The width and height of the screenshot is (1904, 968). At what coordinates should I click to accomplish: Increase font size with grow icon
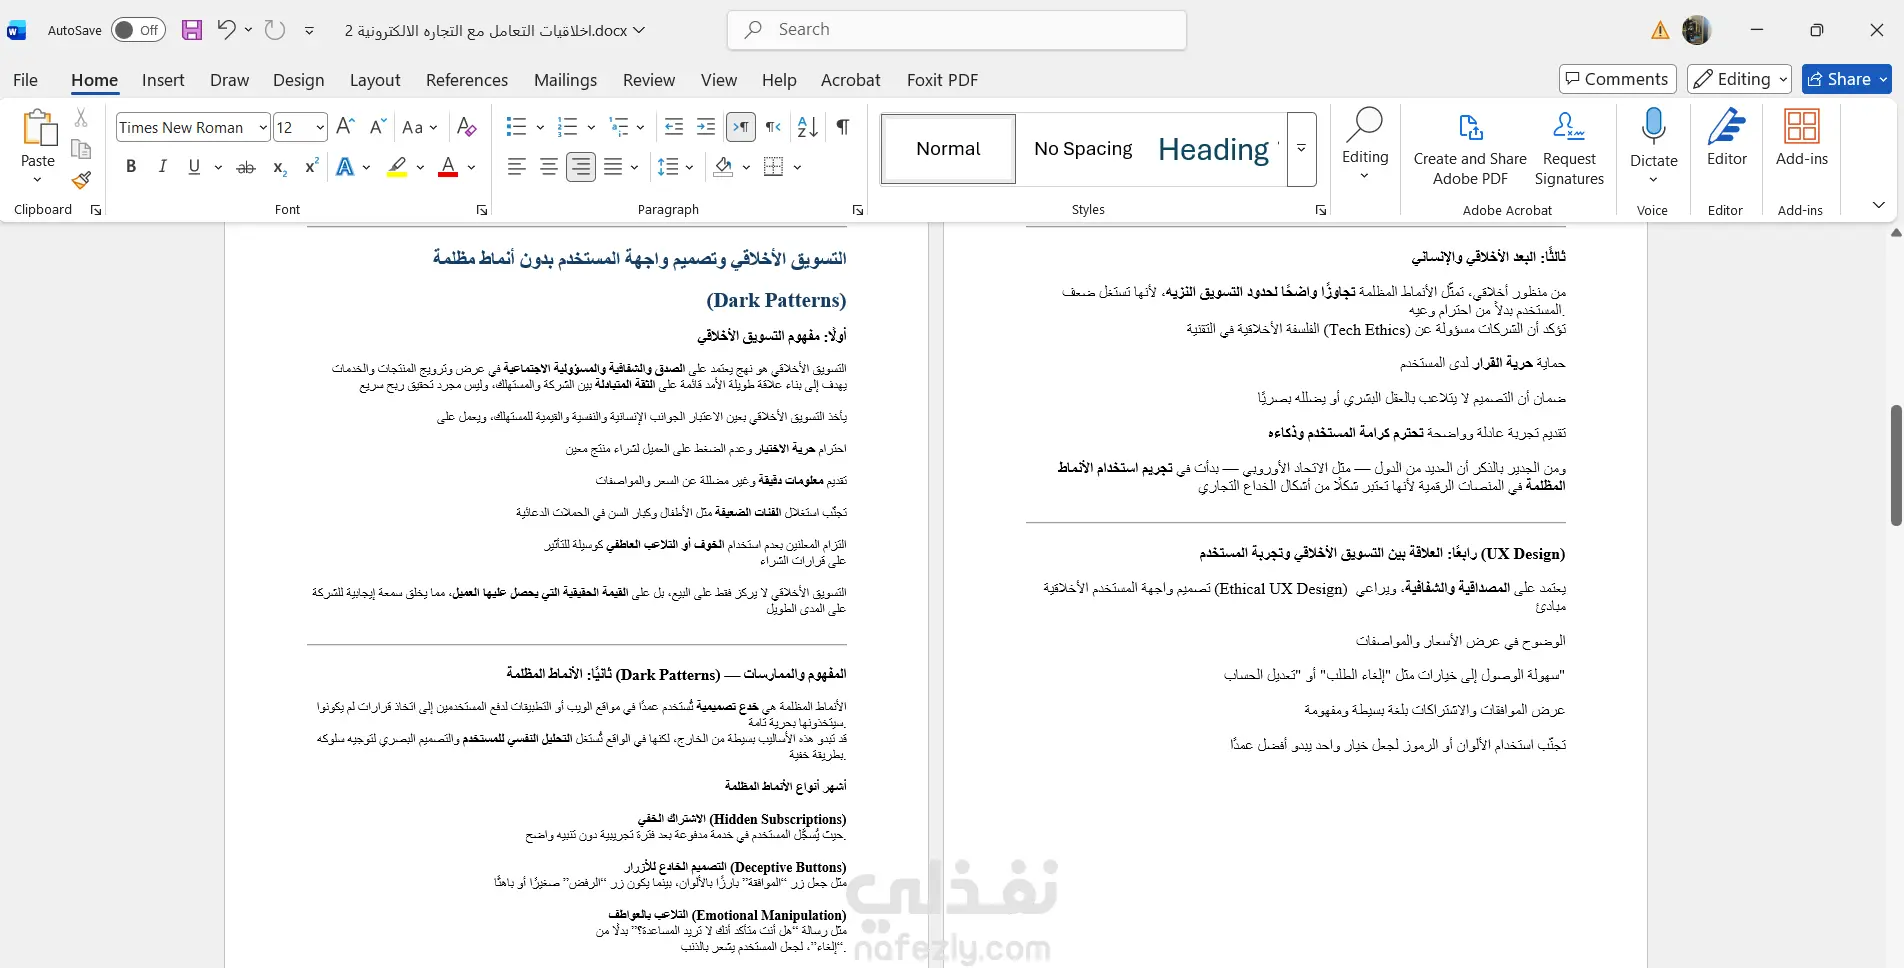(x=346, y=127)
